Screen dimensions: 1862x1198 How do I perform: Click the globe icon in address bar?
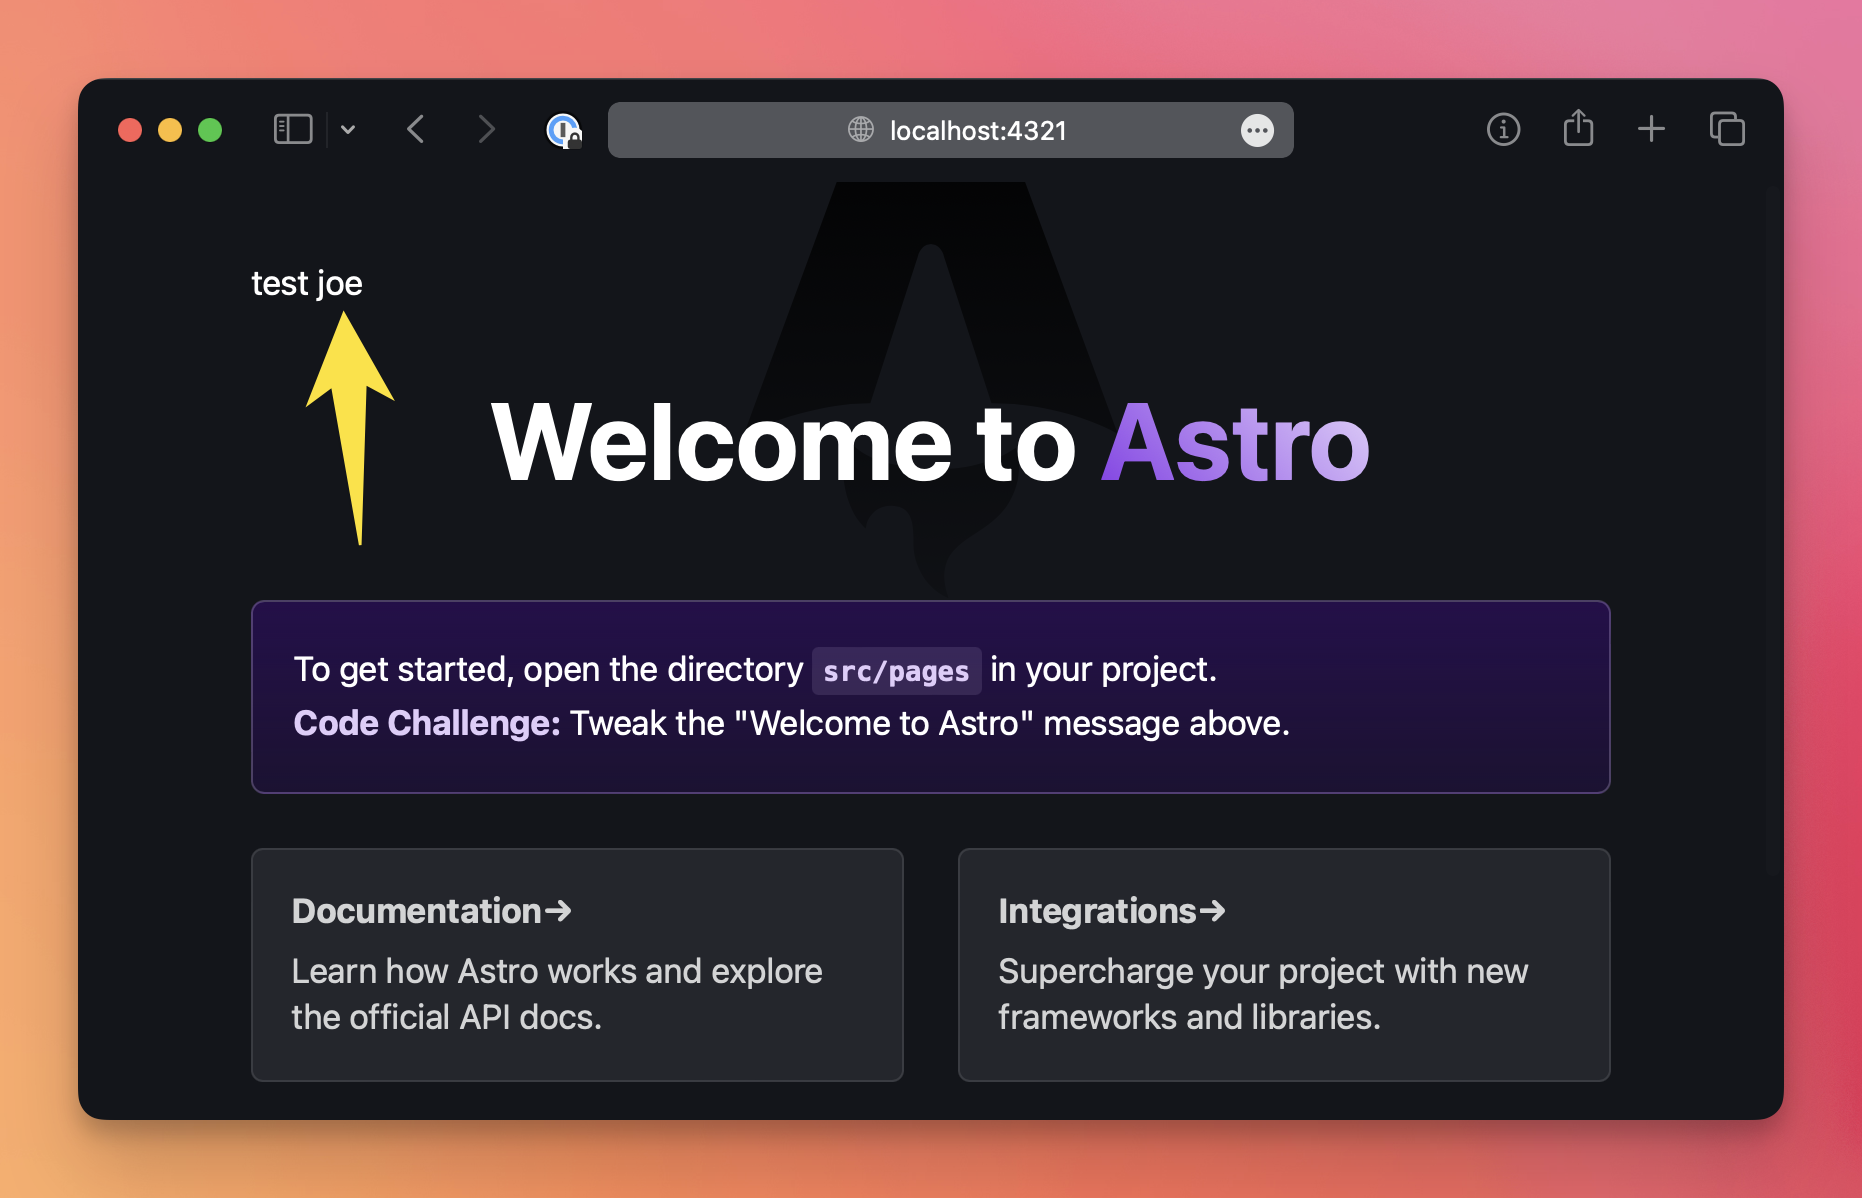pyautogui.click(x=860, y=129)
